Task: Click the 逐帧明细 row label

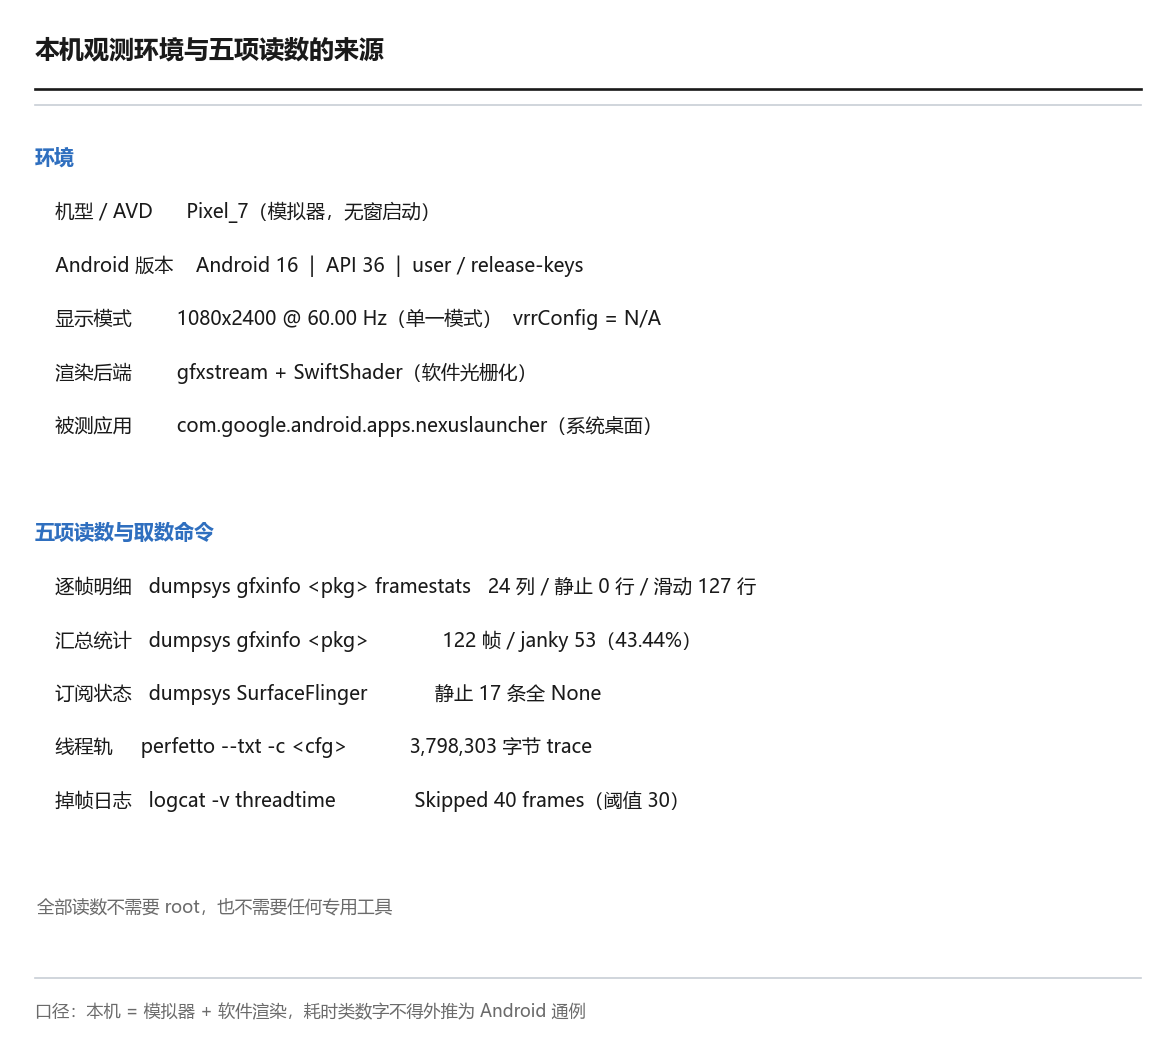Action: [93, 587]
